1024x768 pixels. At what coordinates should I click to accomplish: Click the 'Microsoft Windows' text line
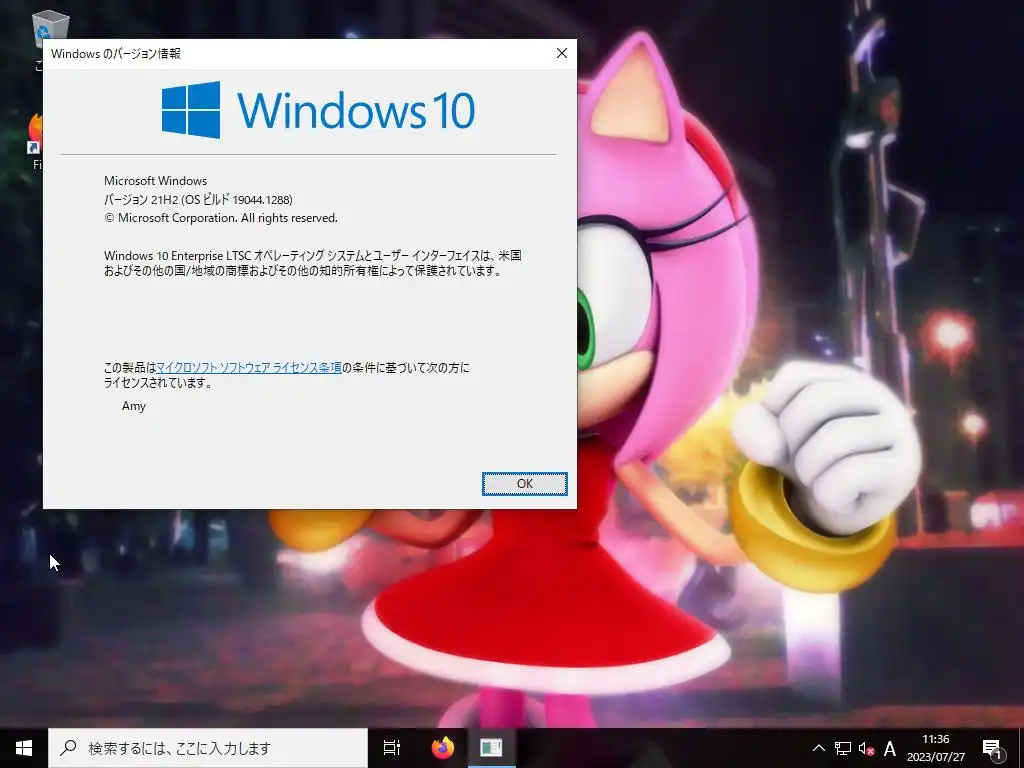(155, 181)
